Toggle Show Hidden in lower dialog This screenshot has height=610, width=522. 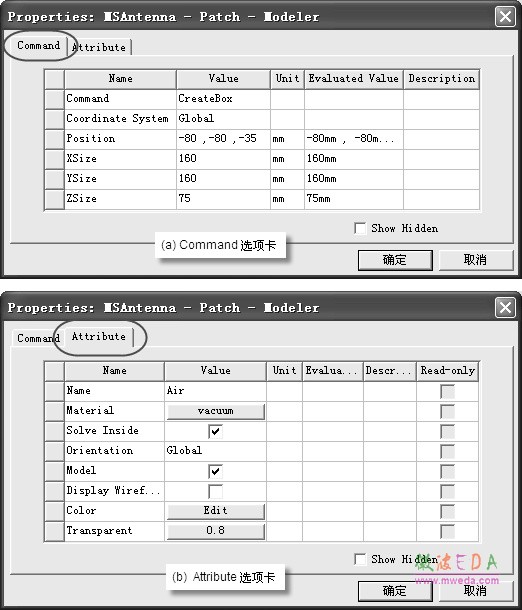pos(360,559)
